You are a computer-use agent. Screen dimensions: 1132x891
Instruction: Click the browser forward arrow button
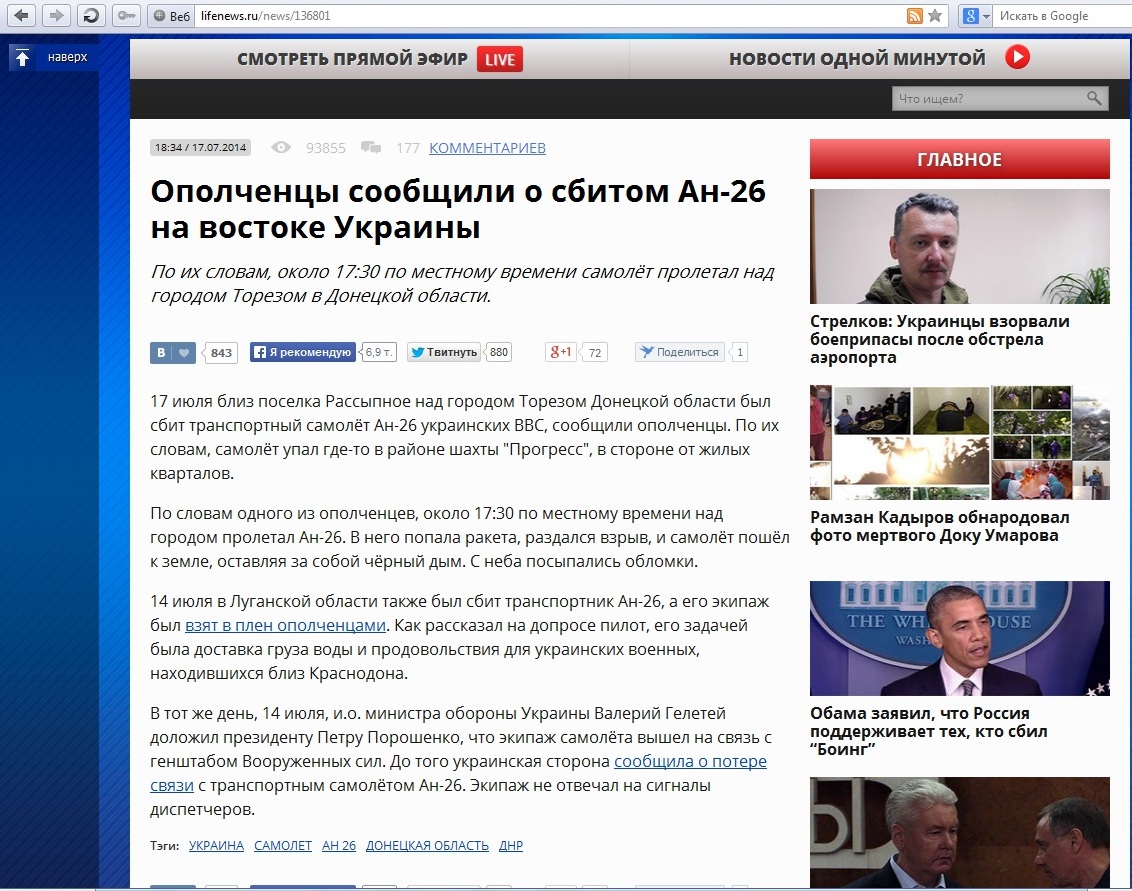[x=56, y=15]
